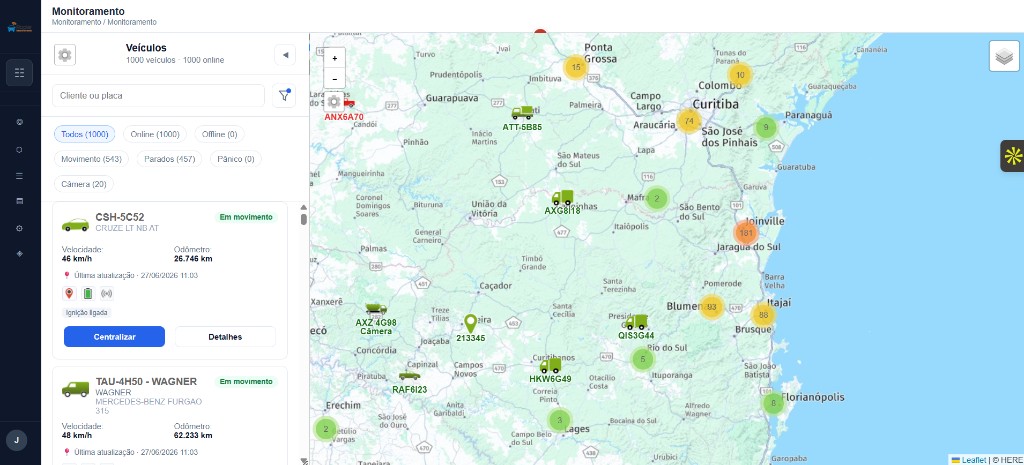
Task: Click the TAU-4H50 - WAGNER vehicle title
Action: click(x=146, y=381)
